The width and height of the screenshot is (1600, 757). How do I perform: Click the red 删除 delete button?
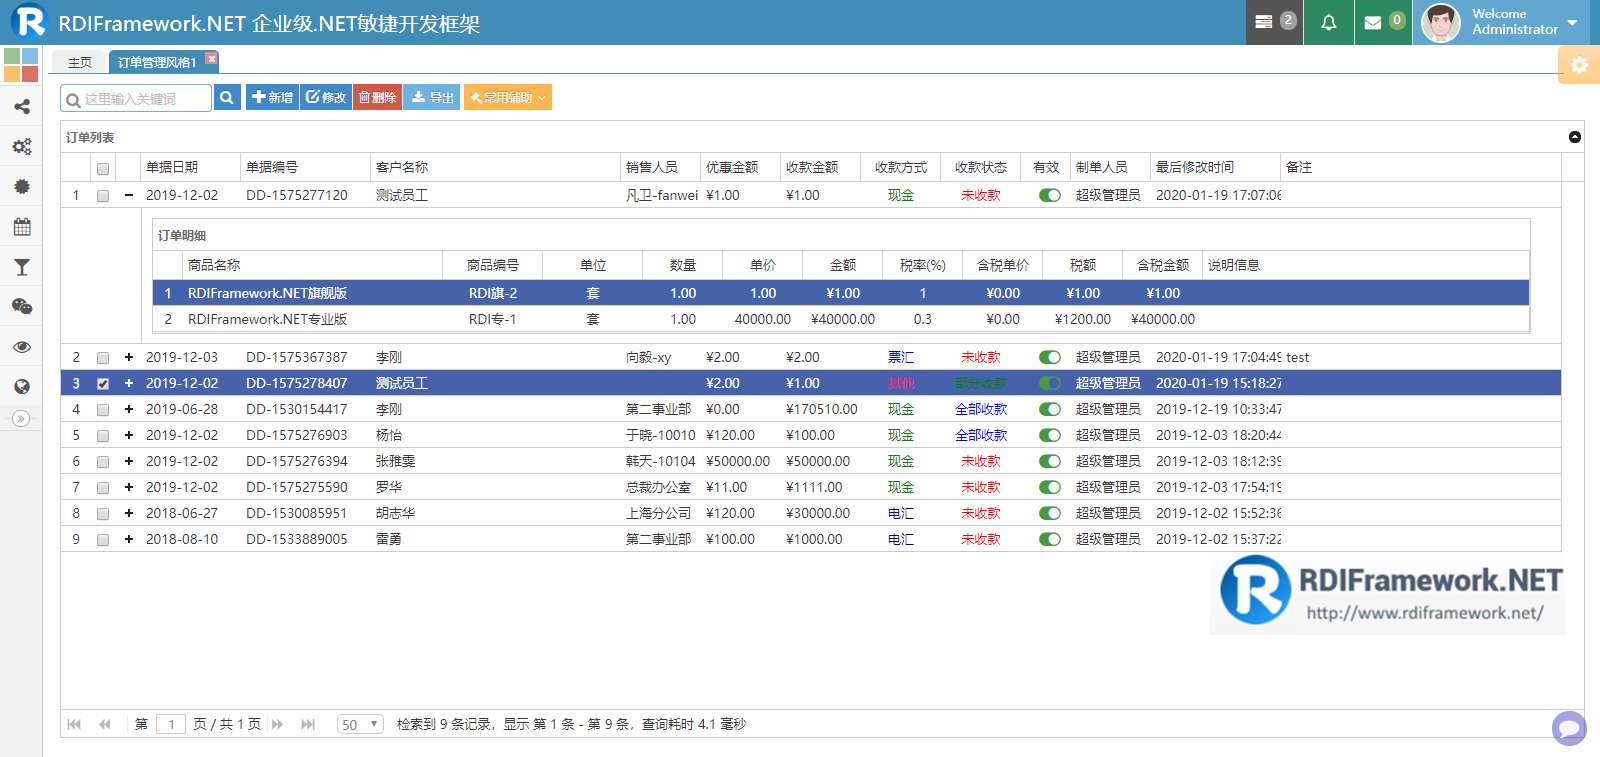point(378,97)
